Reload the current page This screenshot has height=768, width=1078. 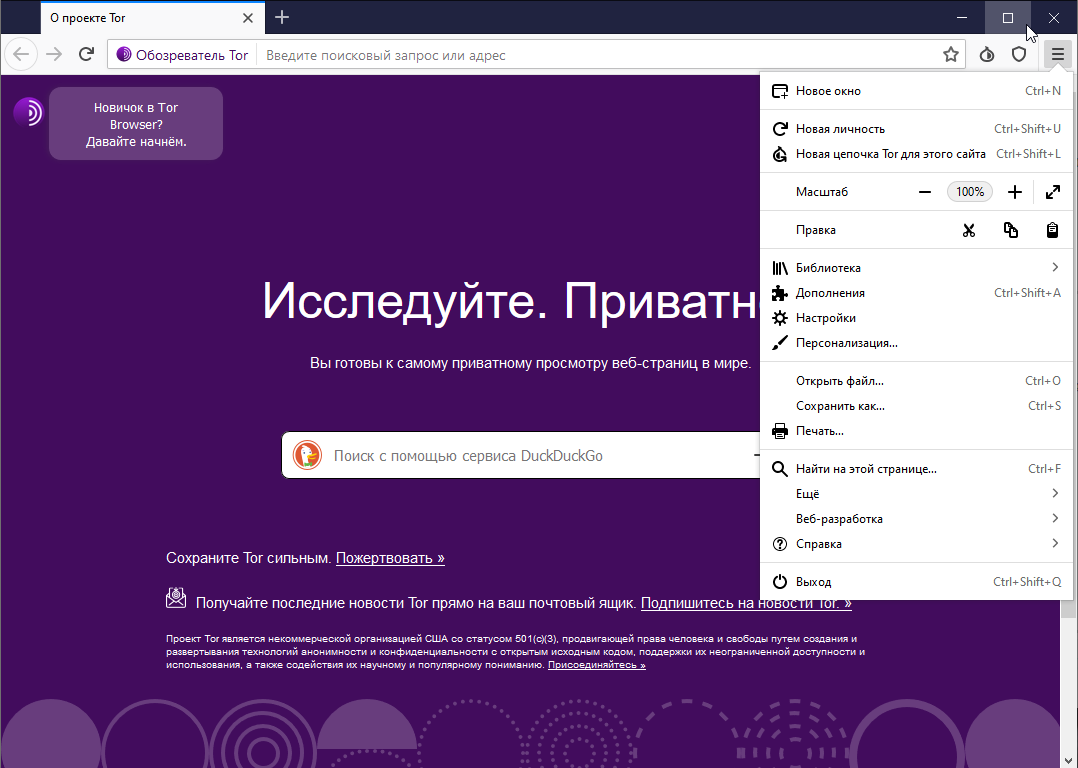[x=86, y=54]
